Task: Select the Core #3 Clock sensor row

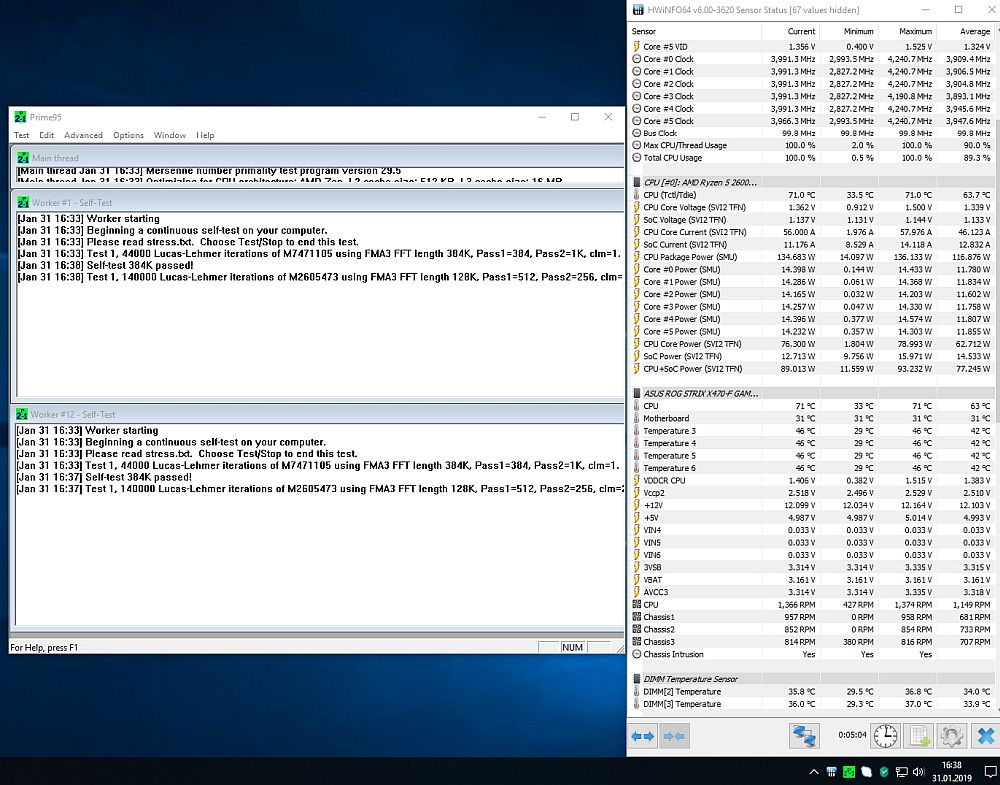Action: coord(811,96)
